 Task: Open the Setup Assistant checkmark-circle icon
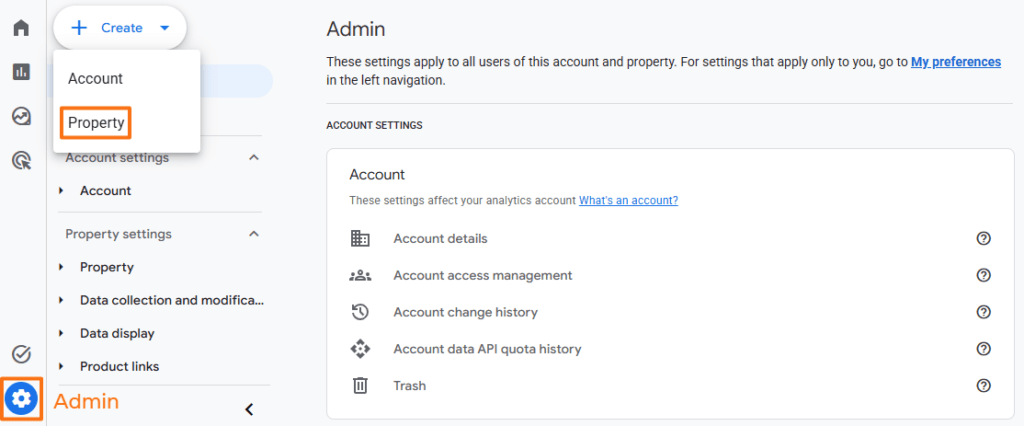pyautogui.click(x=22, y=354)
